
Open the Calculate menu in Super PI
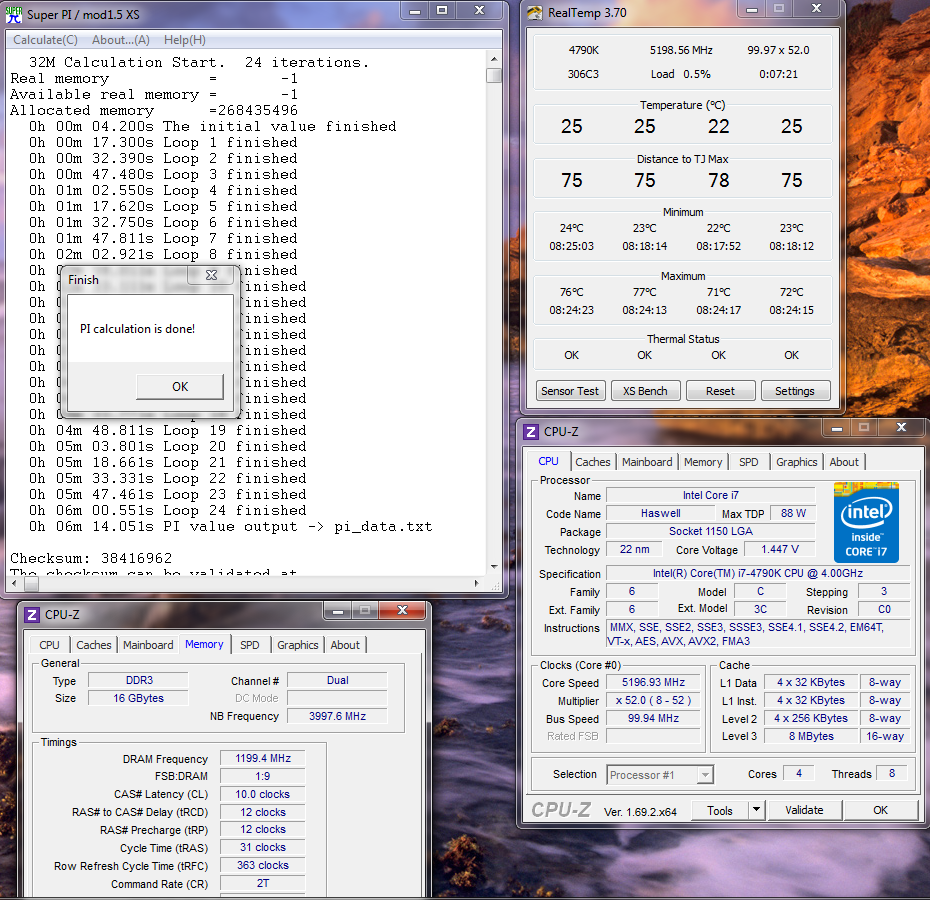46,40
